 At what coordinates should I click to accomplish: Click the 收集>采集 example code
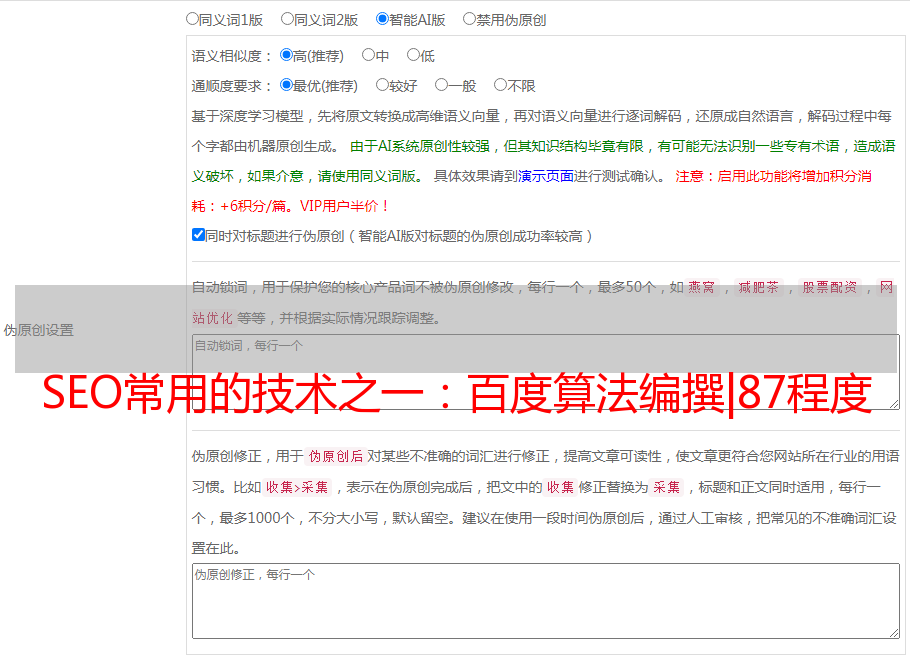(297, 487)
